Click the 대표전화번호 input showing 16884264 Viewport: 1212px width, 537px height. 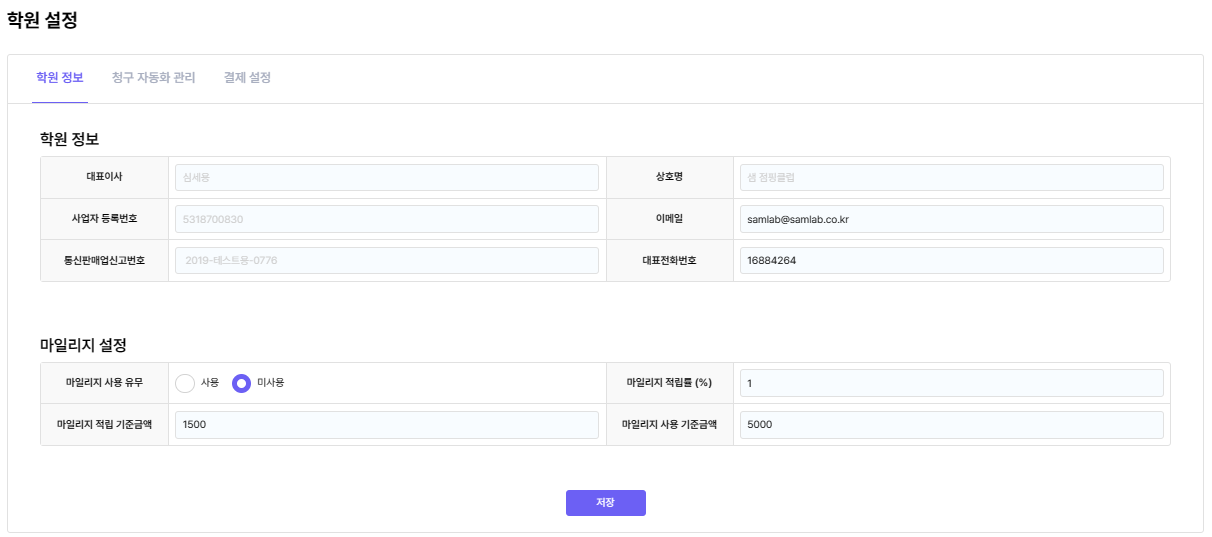point(951,260)
